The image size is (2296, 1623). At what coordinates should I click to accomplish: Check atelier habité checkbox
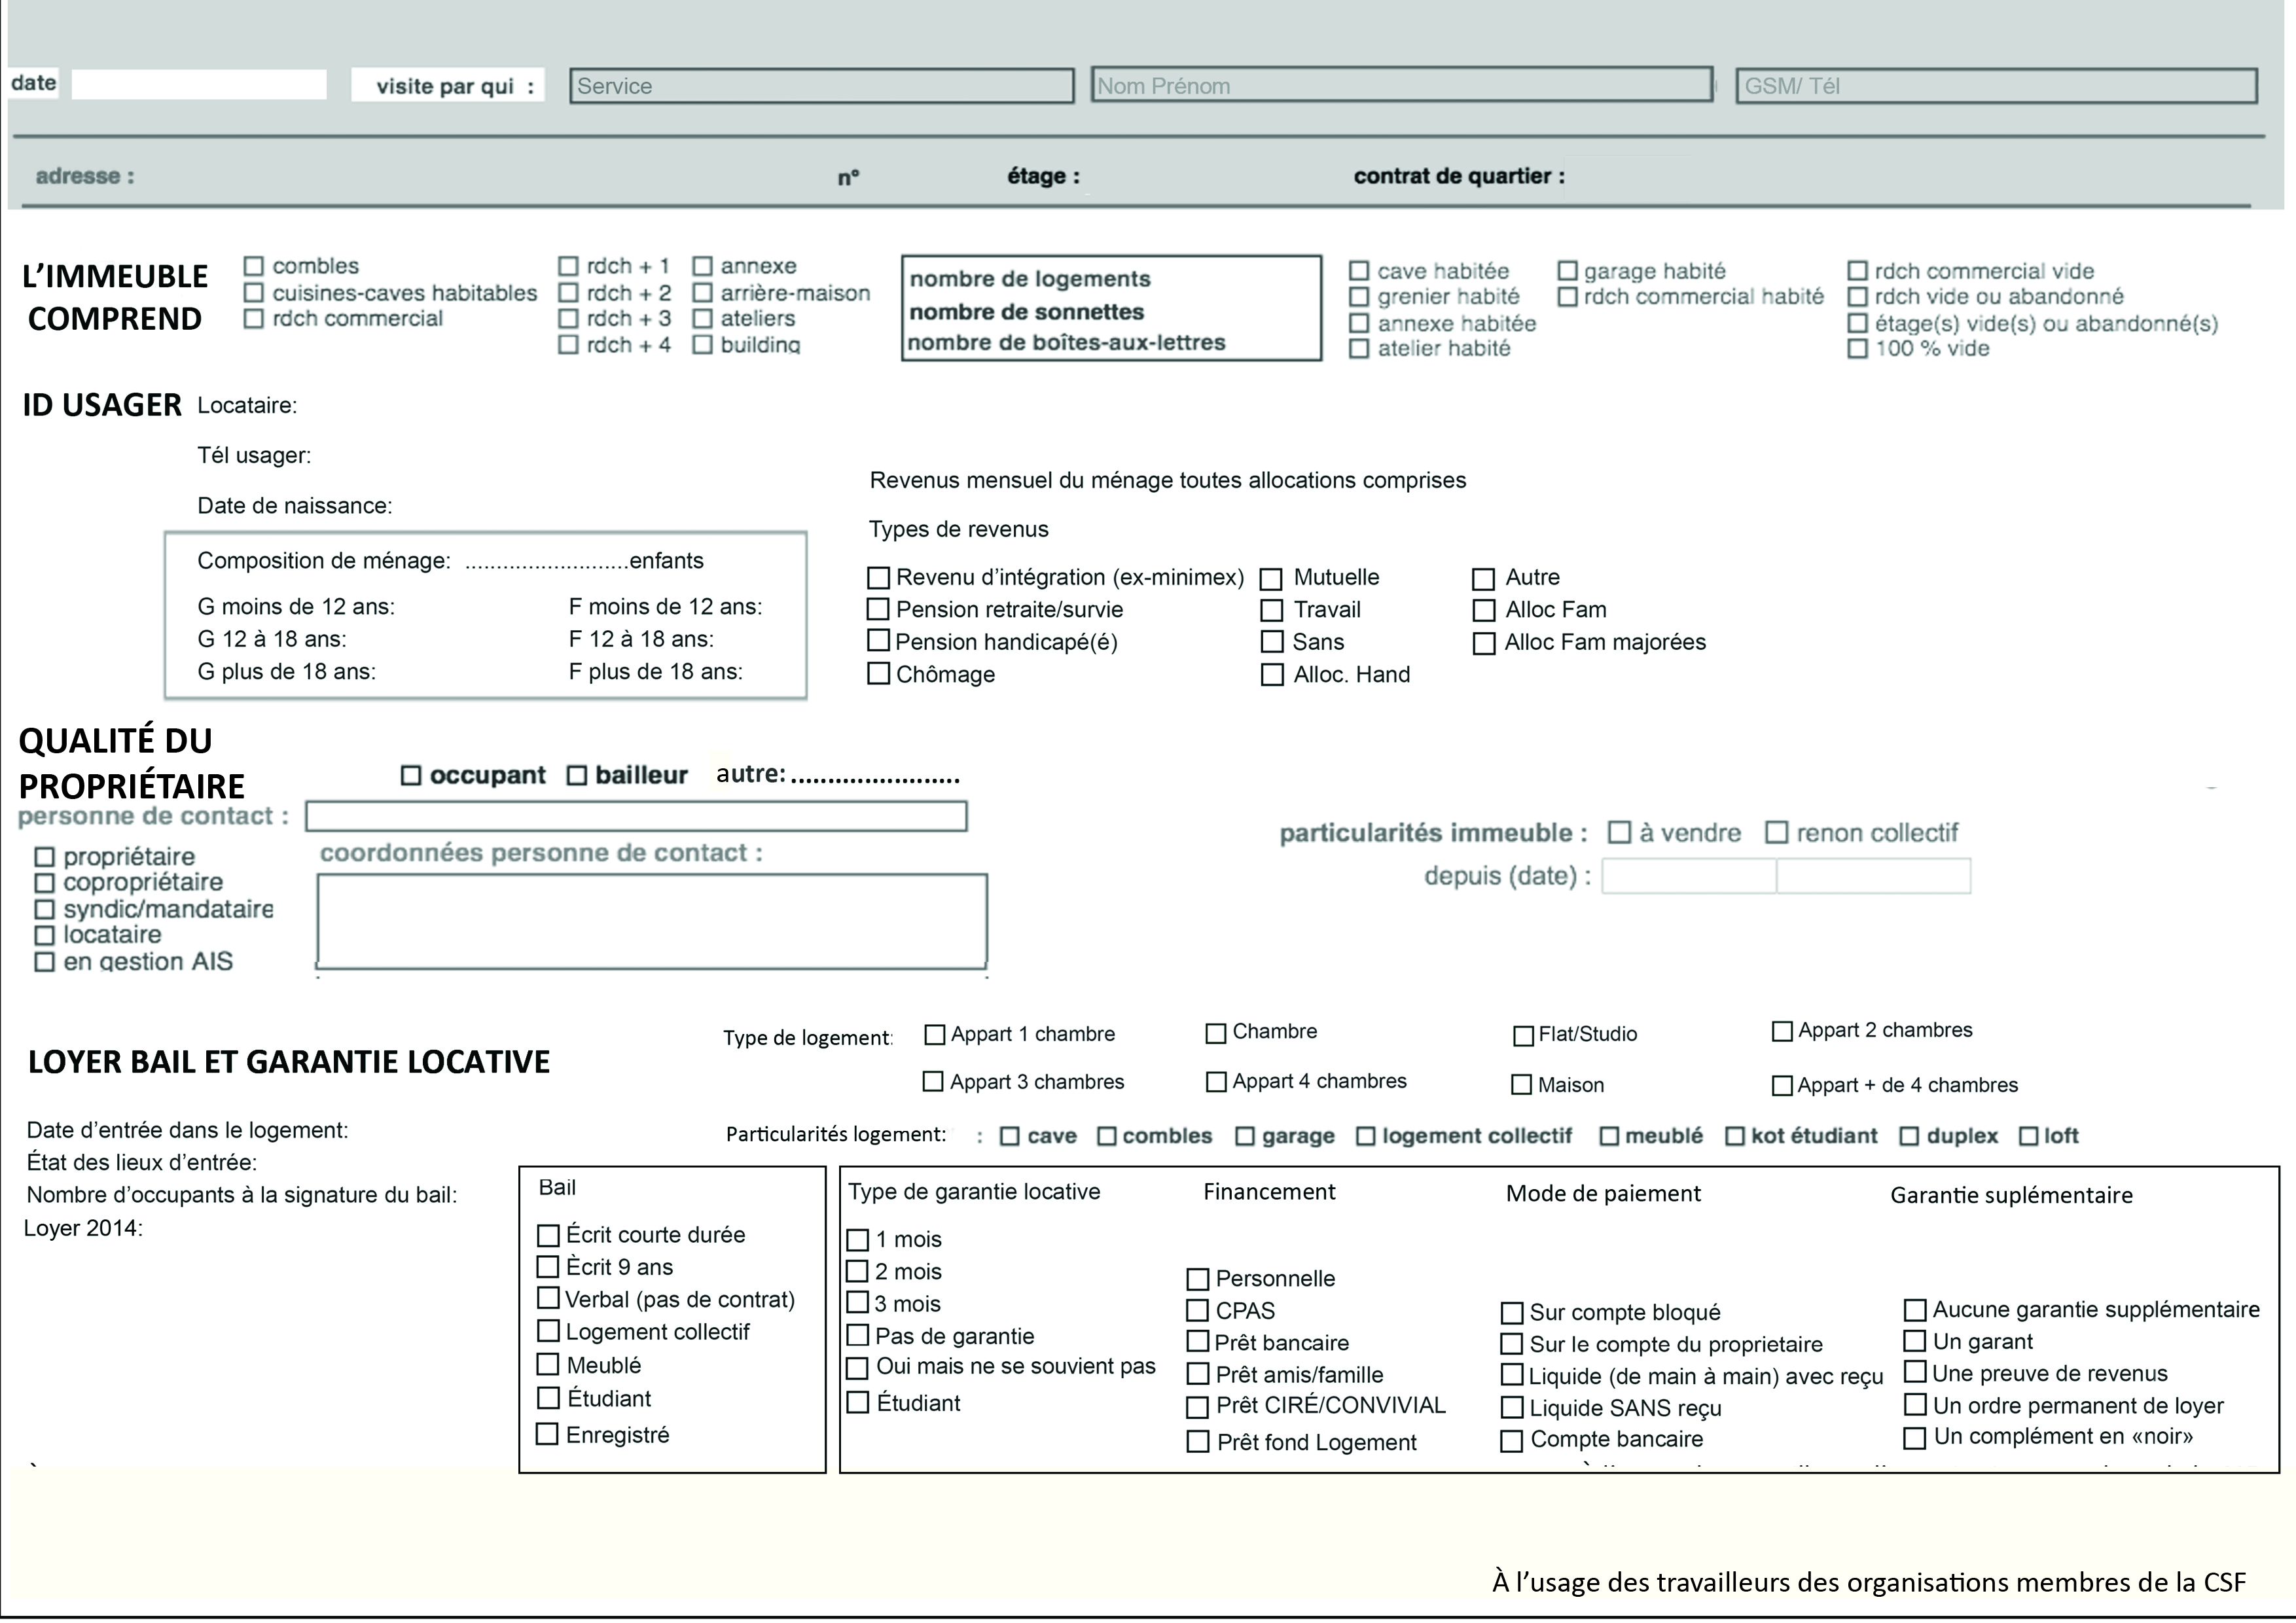click(1359, 349)
